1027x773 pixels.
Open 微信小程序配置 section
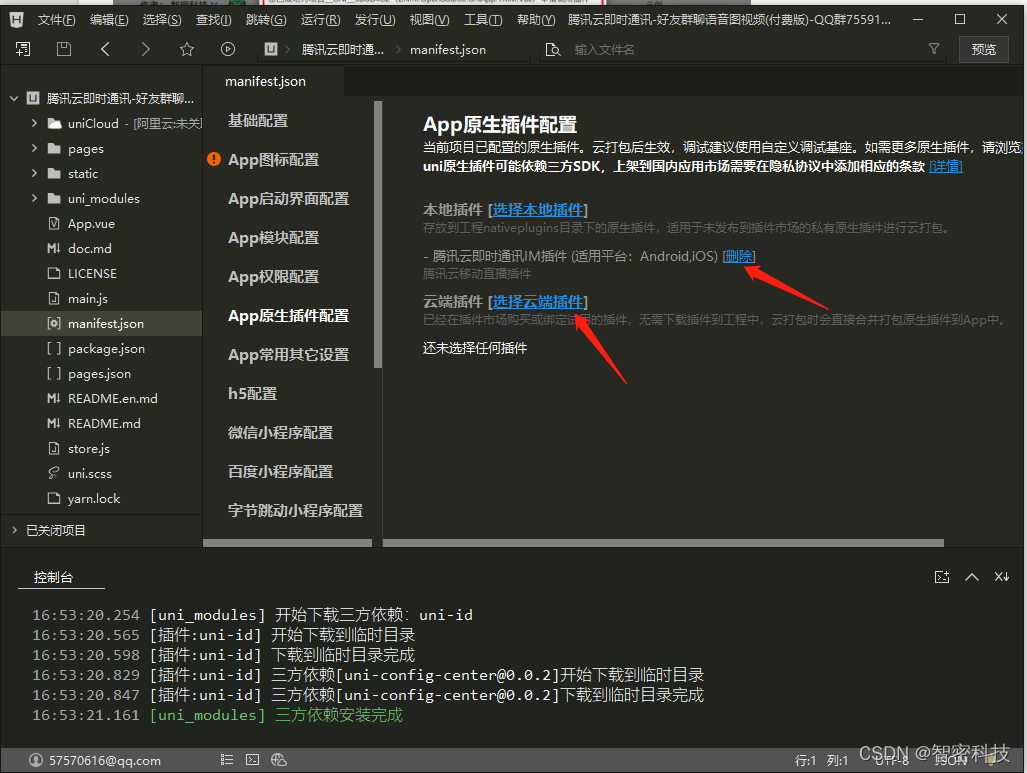pos(280,432)
